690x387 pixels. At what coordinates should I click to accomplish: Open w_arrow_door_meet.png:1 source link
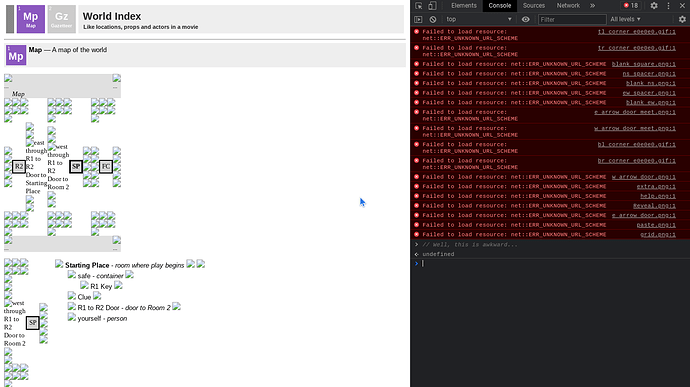(x=635, y=129)
